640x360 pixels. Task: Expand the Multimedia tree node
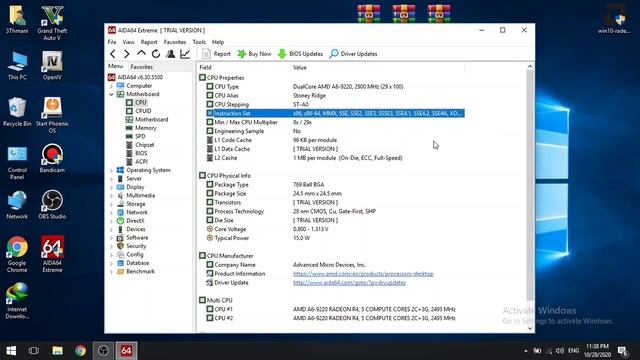point(111,196)
